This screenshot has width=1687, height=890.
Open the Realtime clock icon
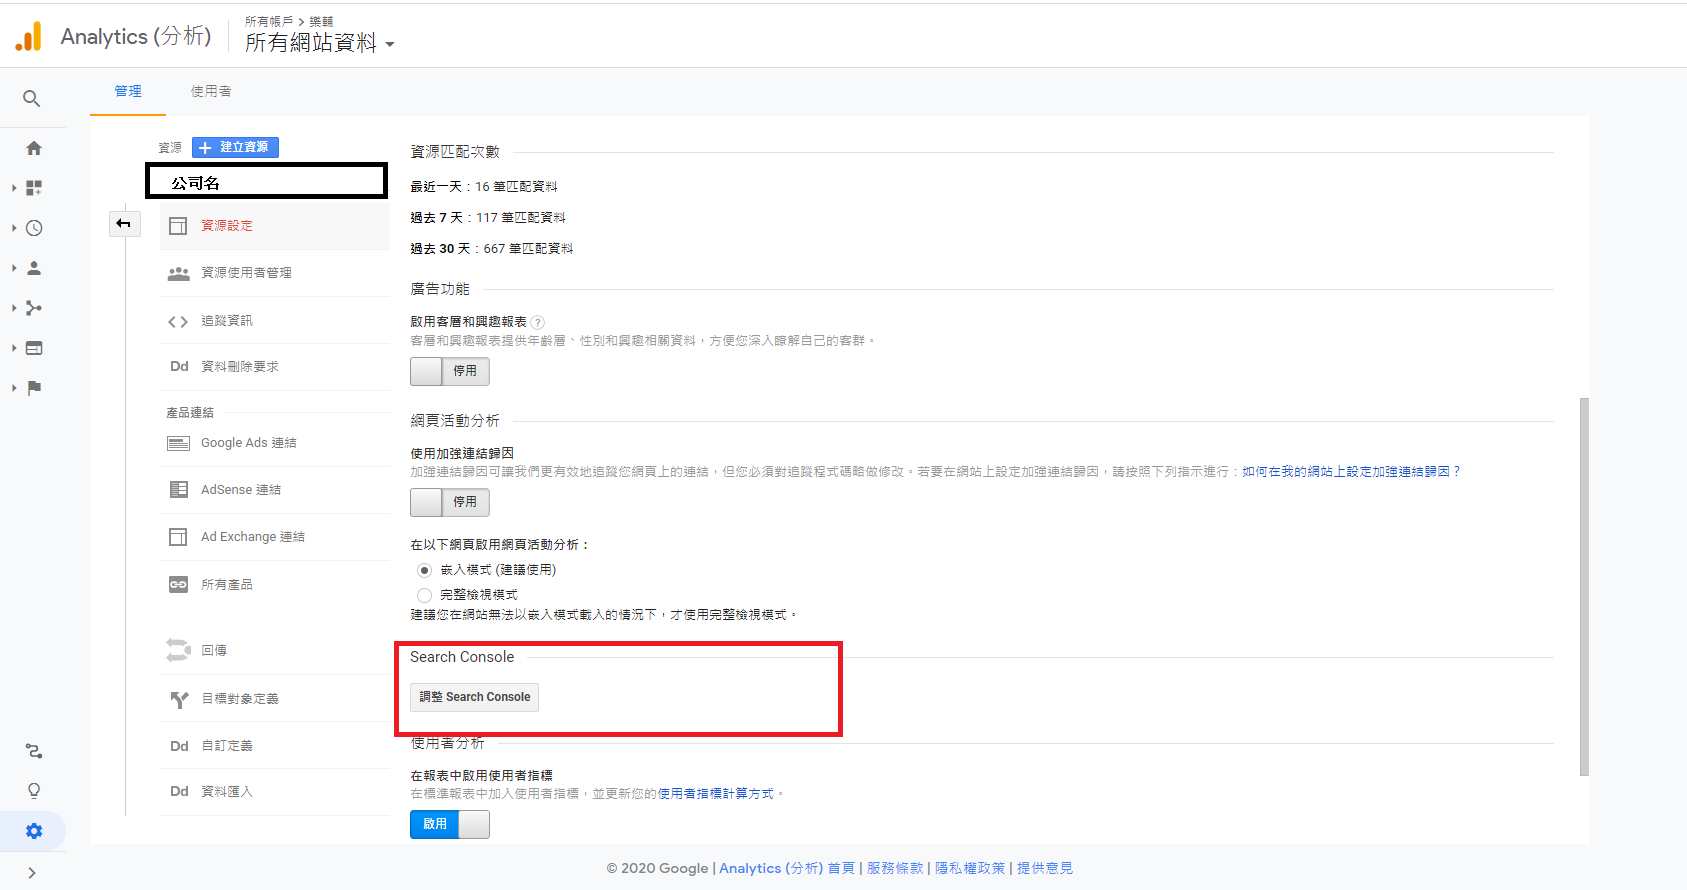pyautogui.click(x=34, y=228)
